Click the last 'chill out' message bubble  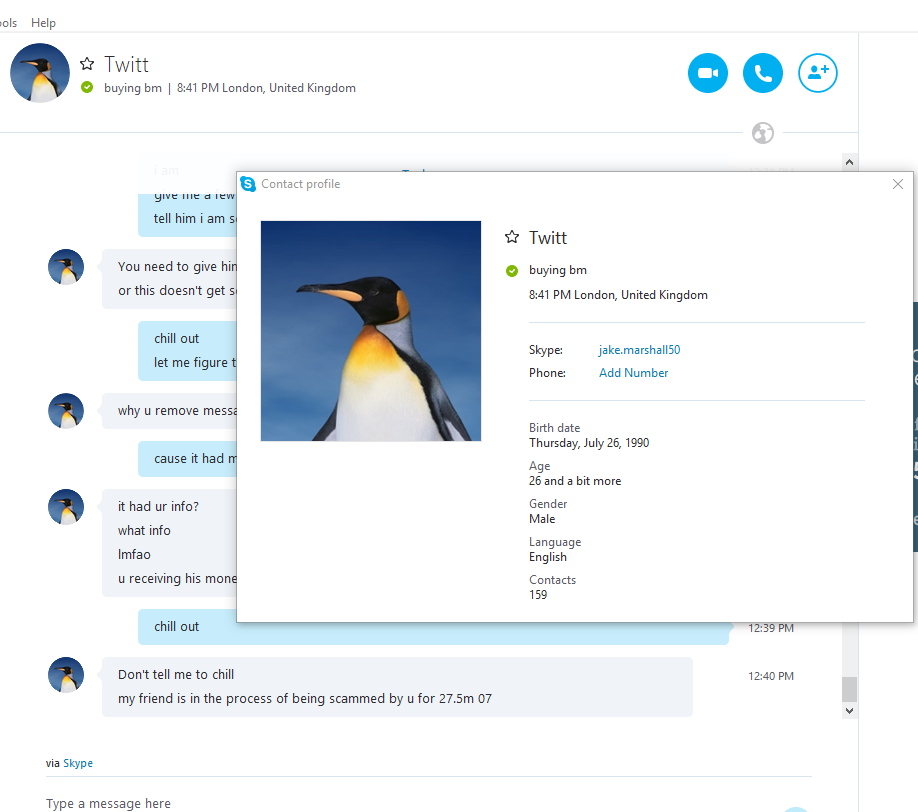(x=433, y=627)
